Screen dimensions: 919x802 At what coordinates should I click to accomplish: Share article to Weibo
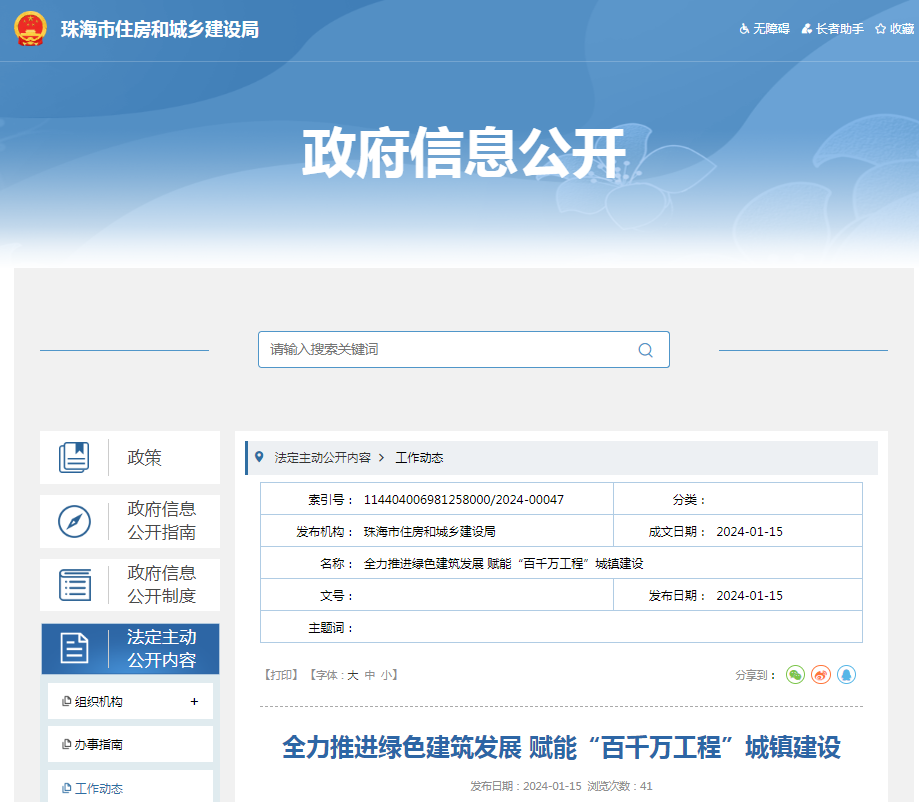coord(821,675)
